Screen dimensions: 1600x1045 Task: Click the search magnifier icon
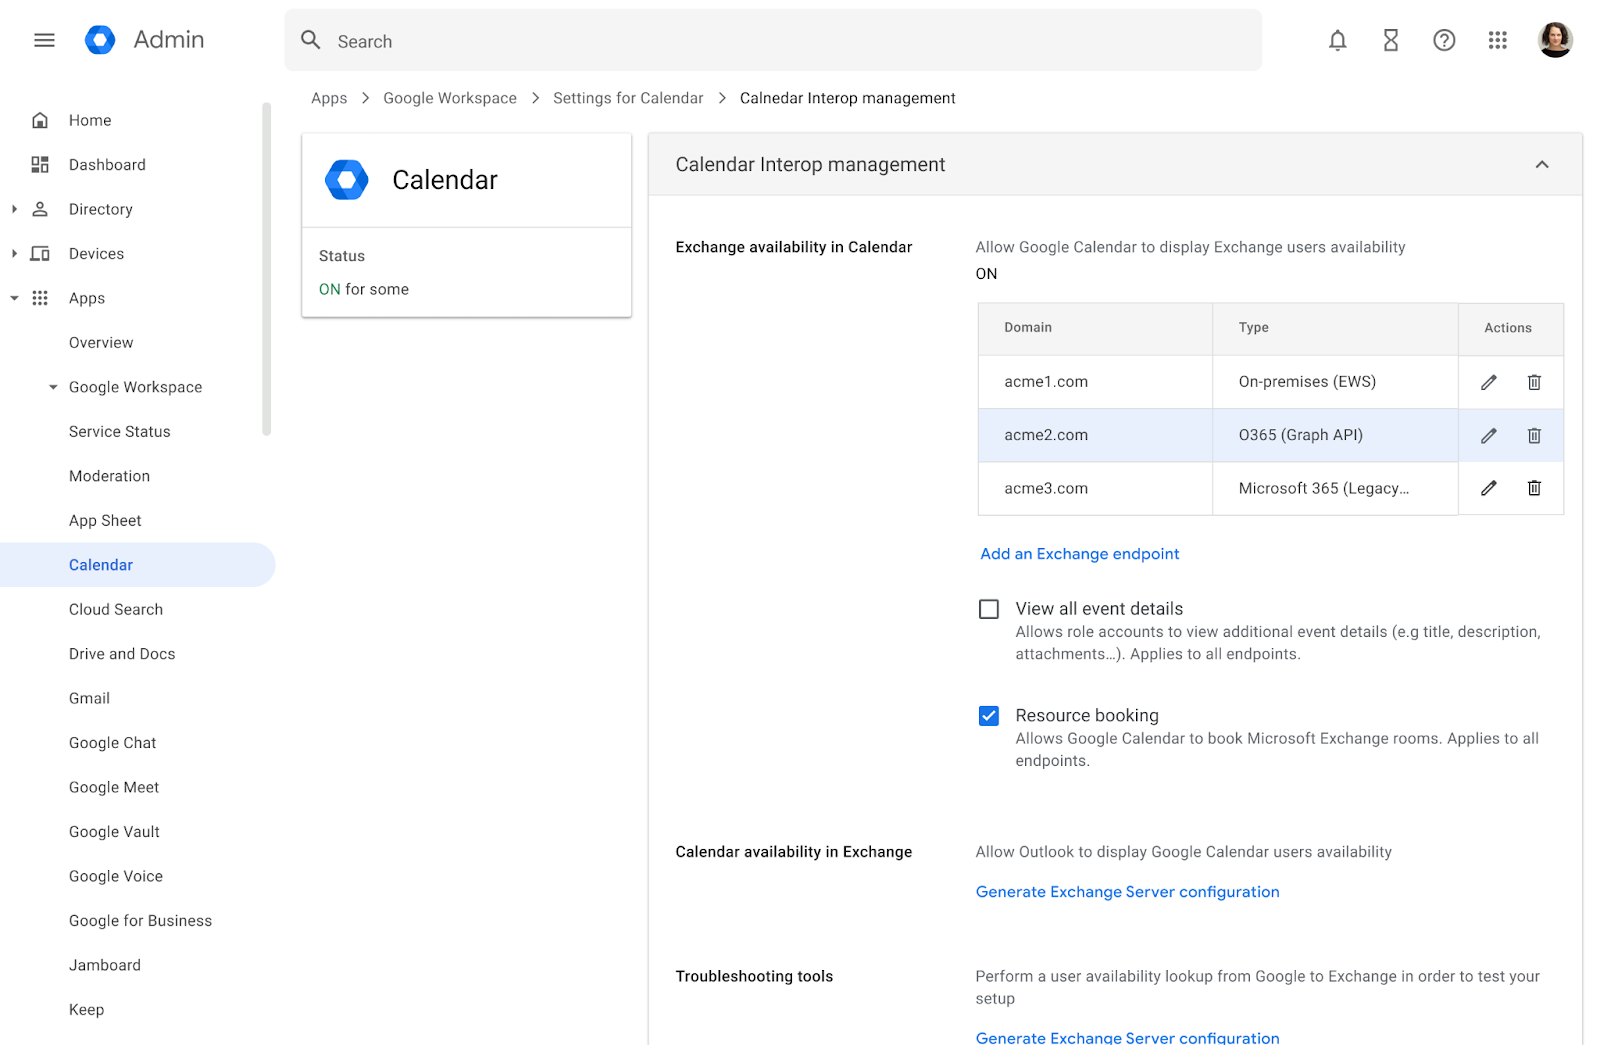311,40
